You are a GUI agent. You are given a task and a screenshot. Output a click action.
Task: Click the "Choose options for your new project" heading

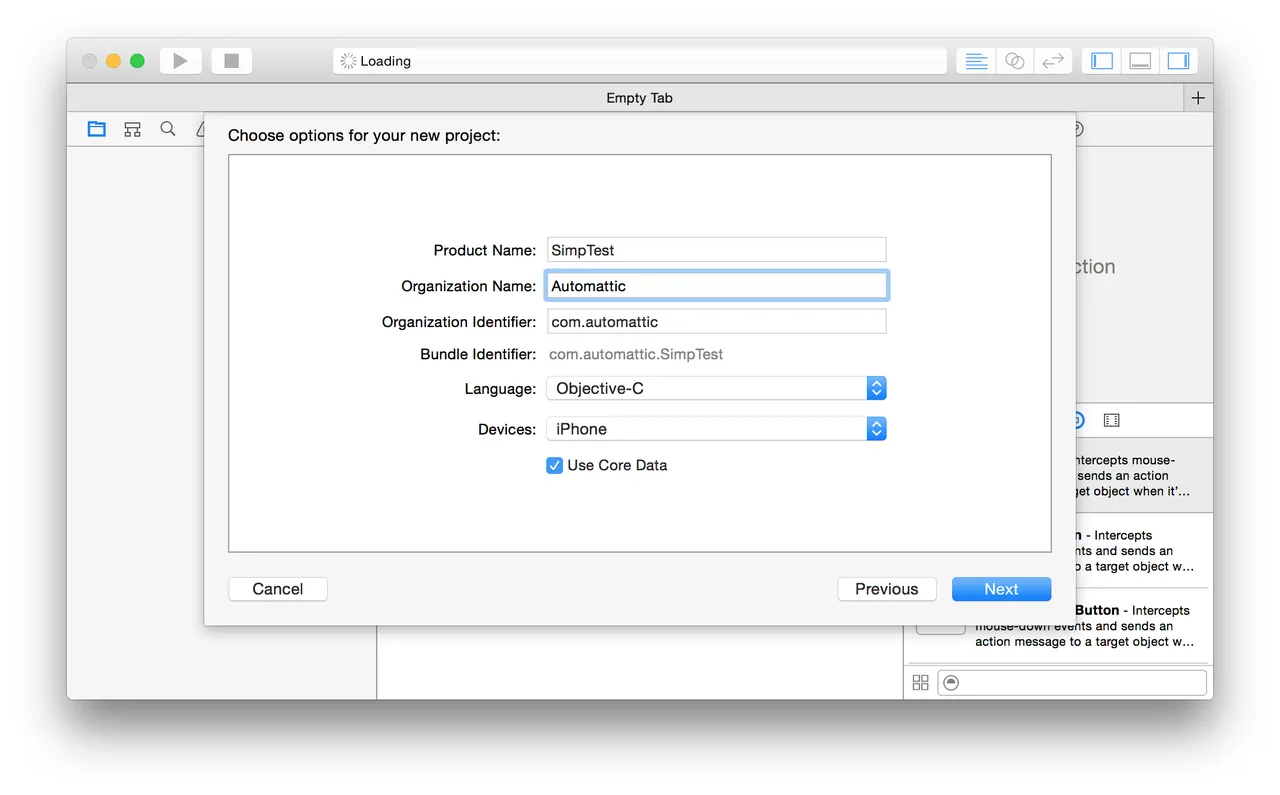(x=364, y=135)
